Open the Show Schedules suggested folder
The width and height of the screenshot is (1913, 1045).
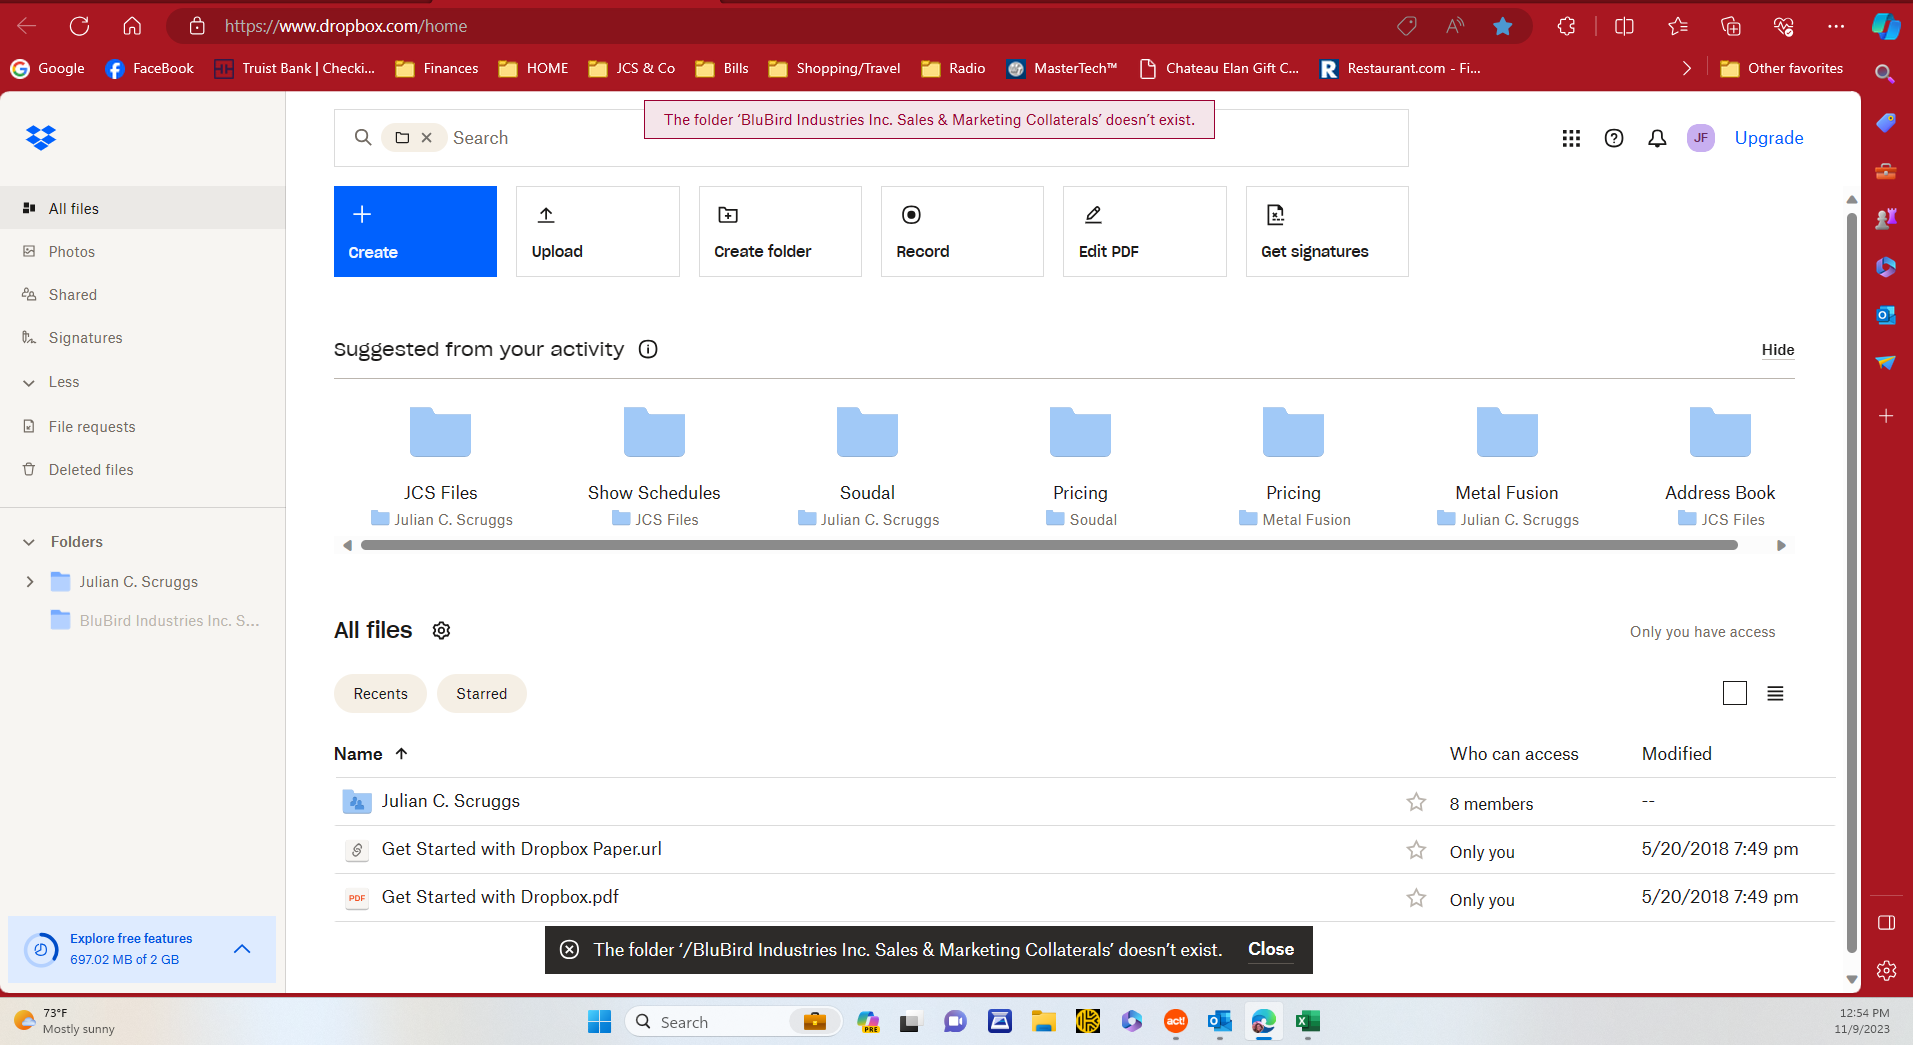(654, 466)
